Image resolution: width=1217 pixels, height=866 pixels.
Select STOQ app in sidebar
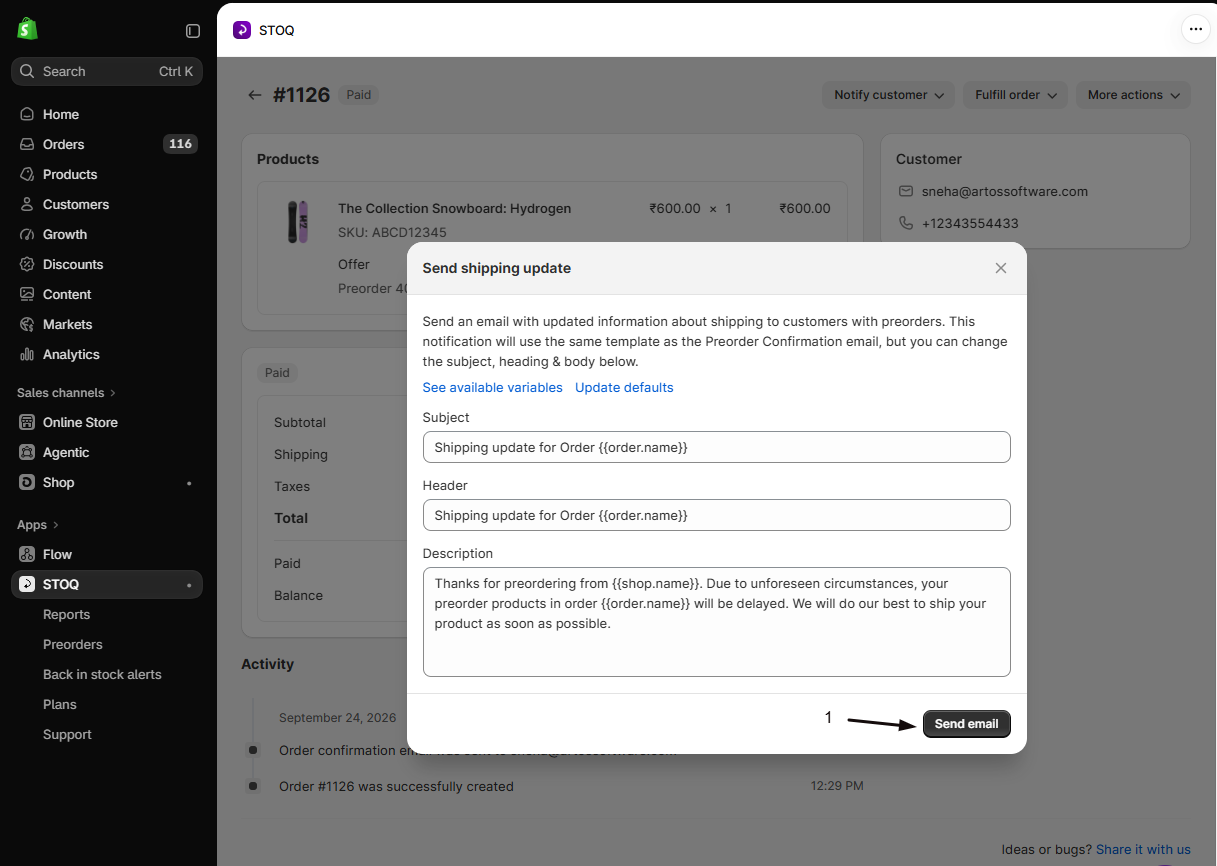tap(107, 584)
